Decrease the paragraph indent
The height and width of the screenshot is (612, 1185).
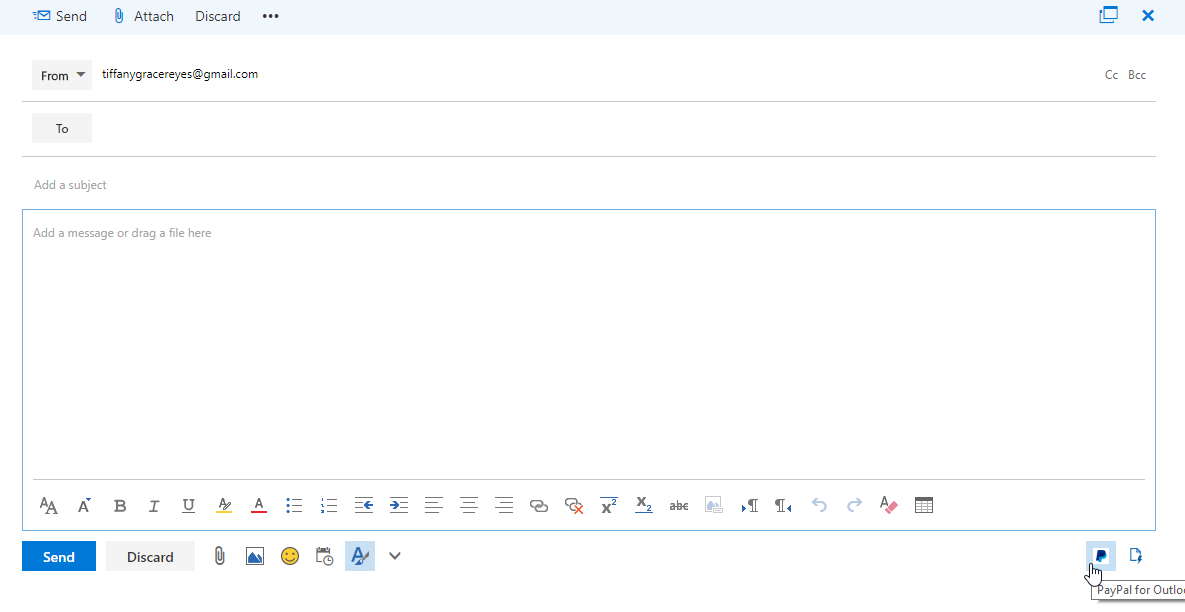point(364,505)
